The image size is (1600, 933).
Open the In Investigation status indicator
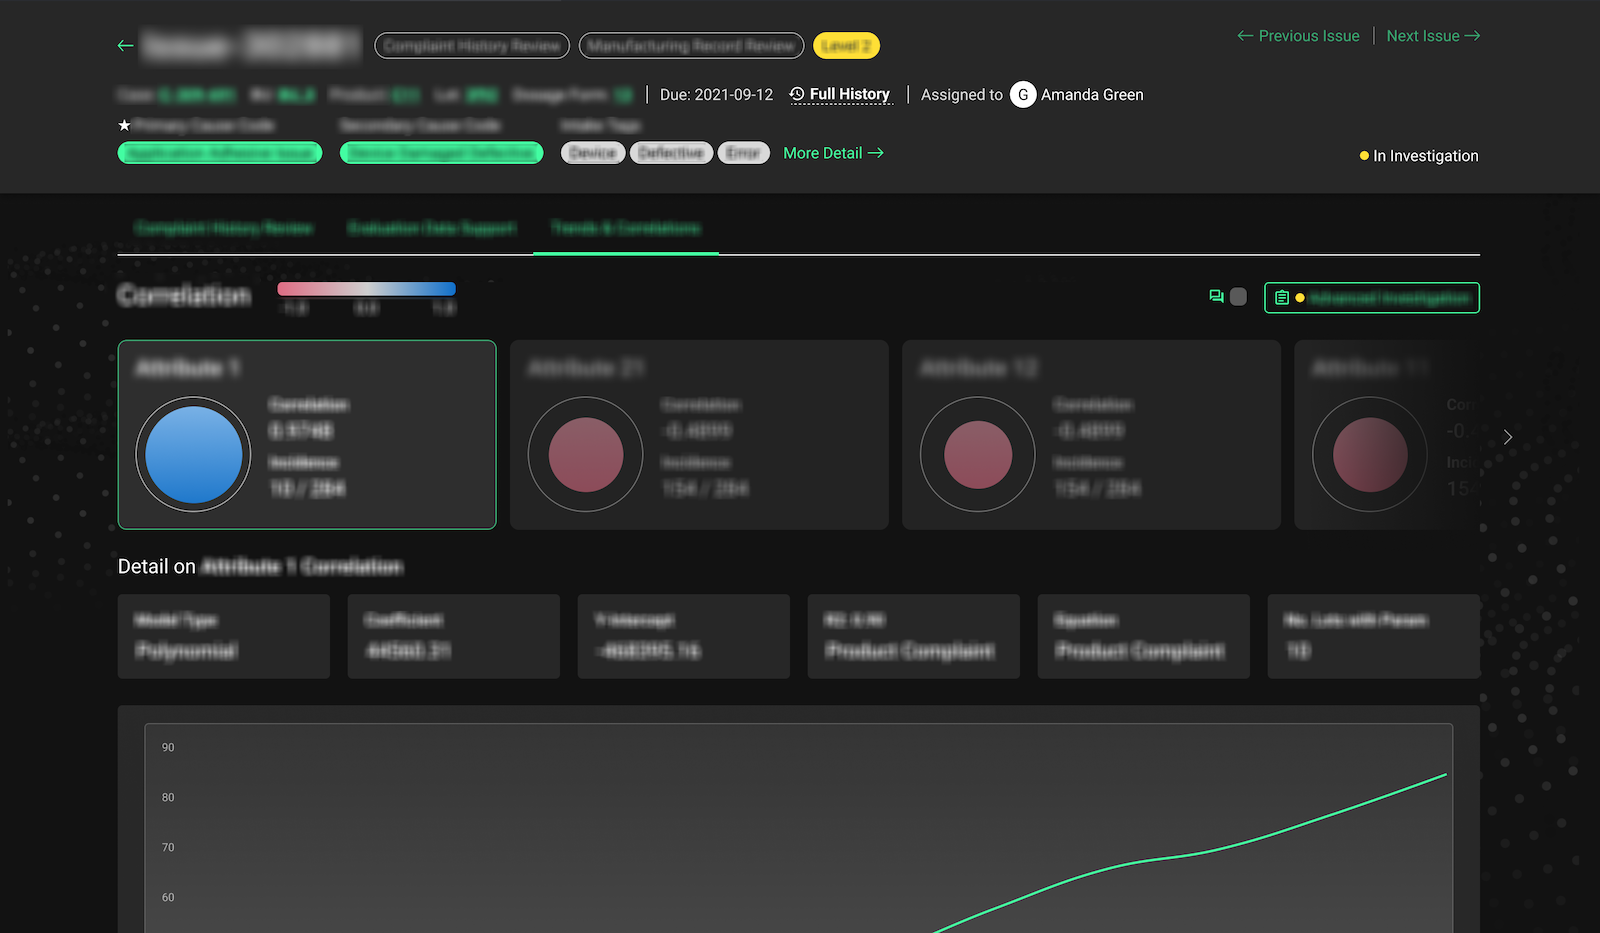(1418, 156)
